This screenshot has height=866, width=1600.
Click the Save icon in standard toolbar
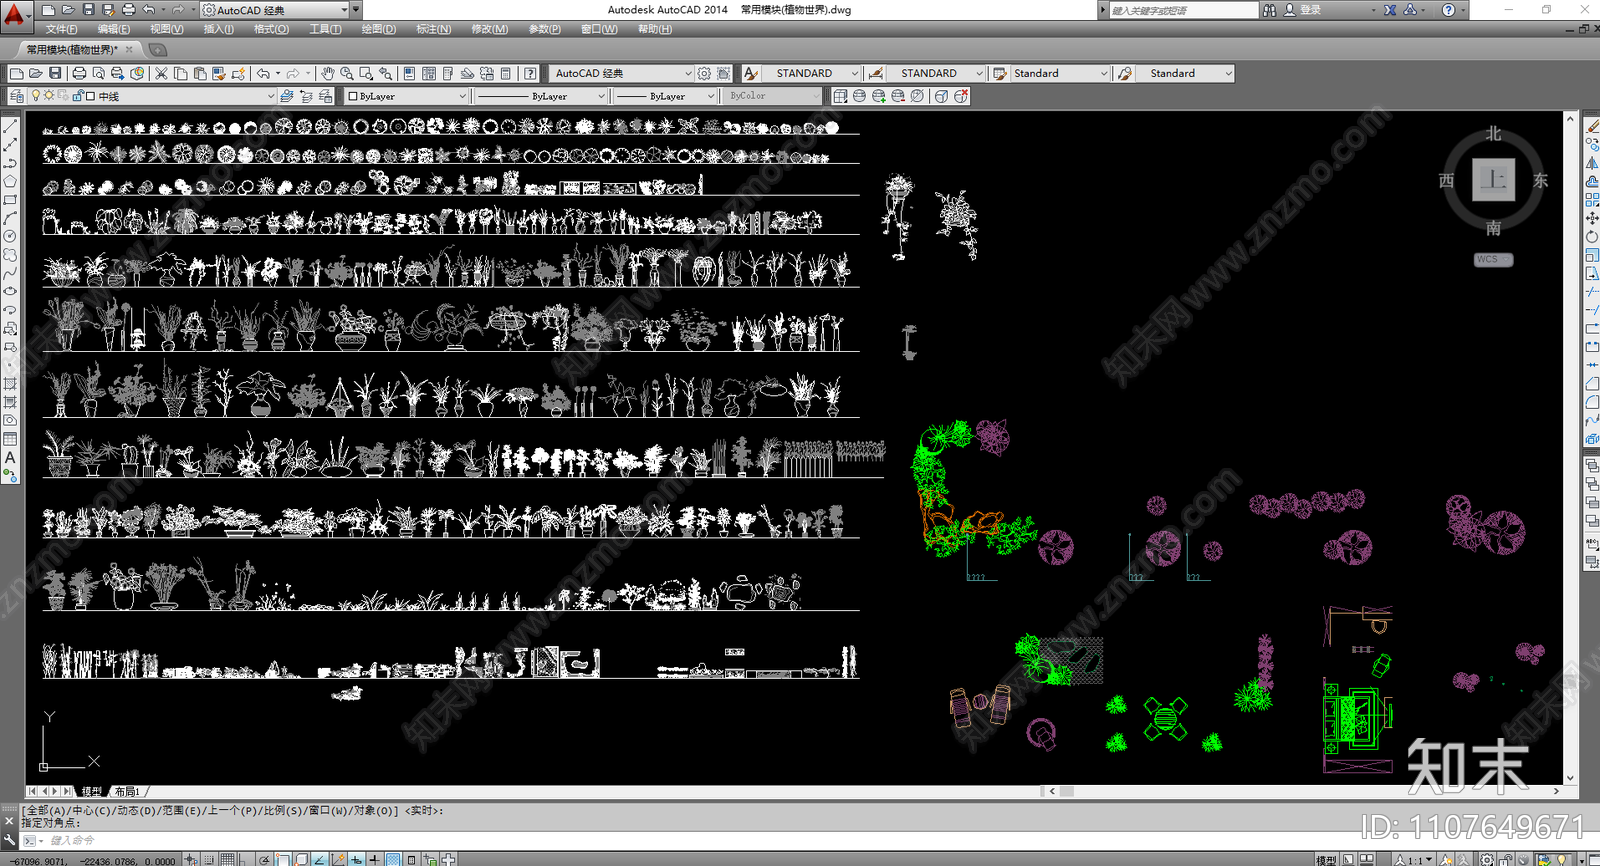(x=55, y=73)
